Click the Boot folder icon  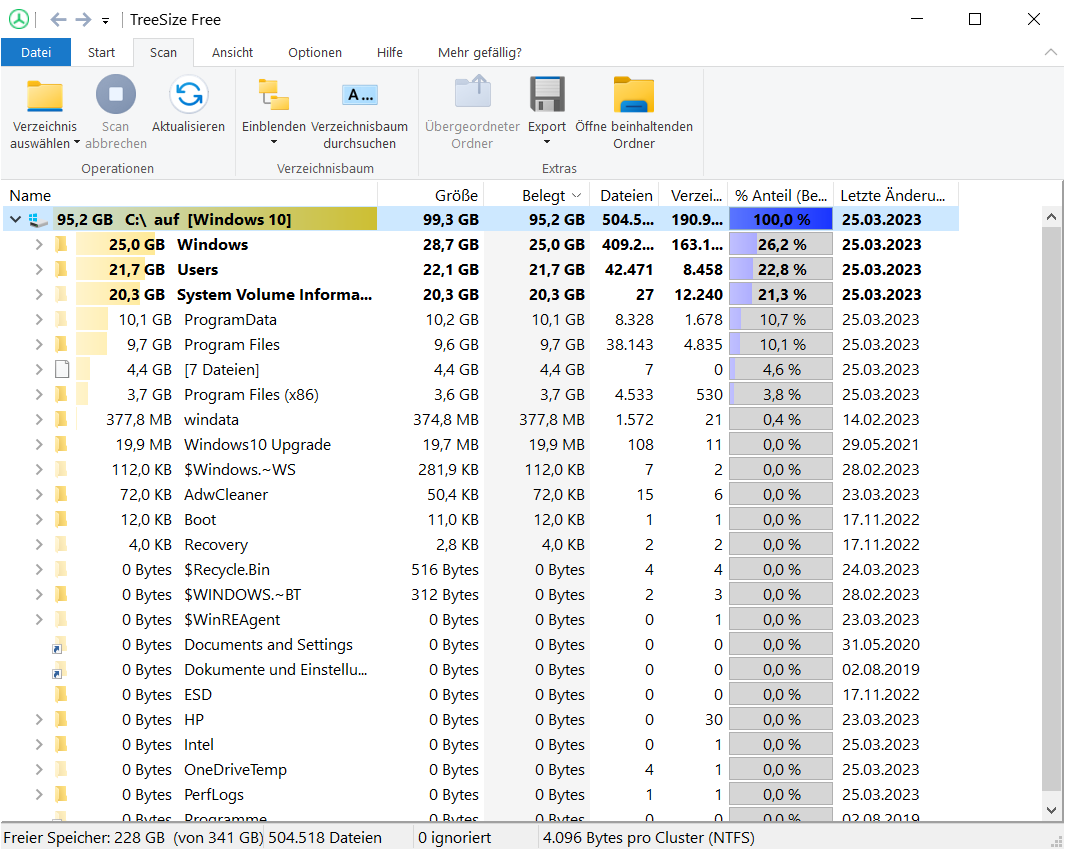pos(61,520)
